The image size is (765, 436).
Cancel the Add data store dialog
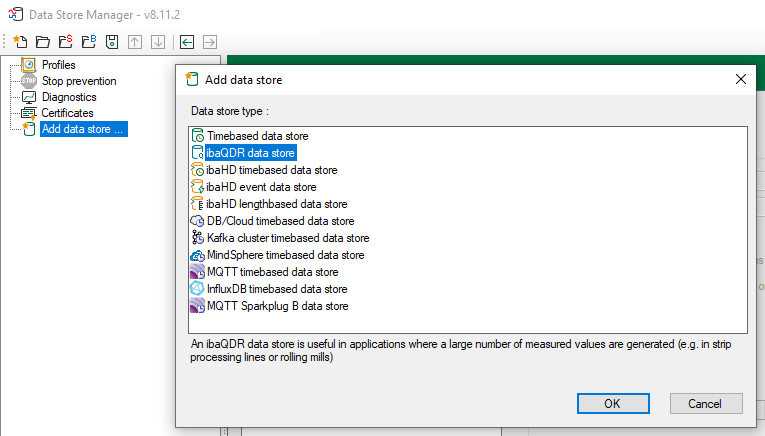(706, 404)
